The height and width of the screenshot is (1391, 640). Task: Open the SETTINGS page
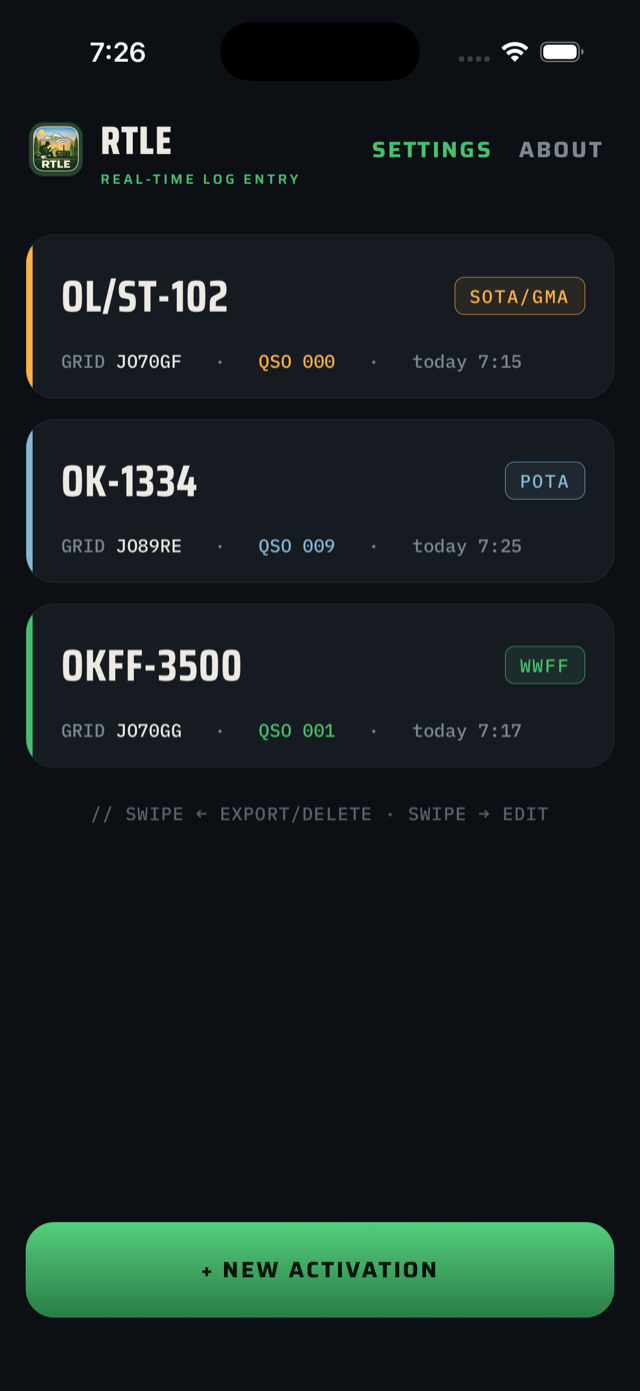pos(432,150)
